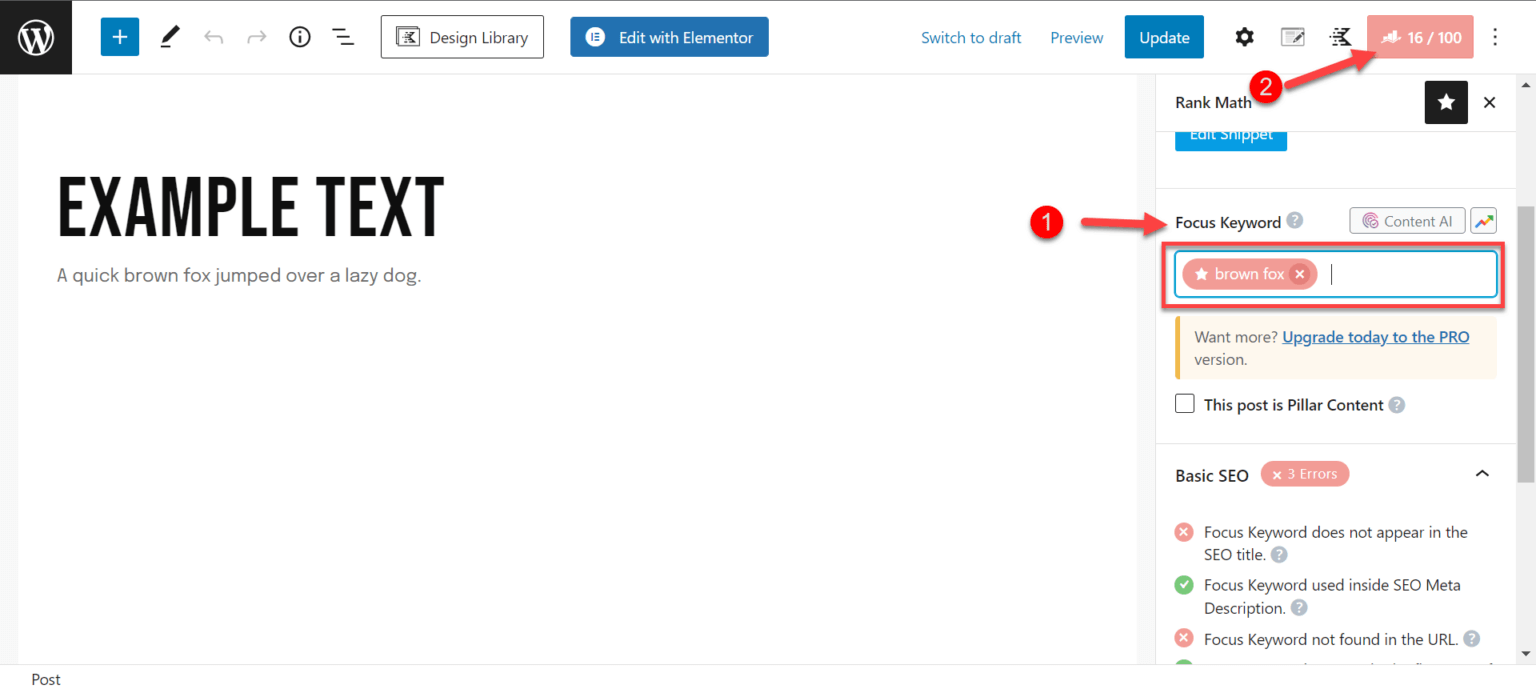Click Switch to draft
Viewport: 1536px width, 693px height.
point(971,38)
